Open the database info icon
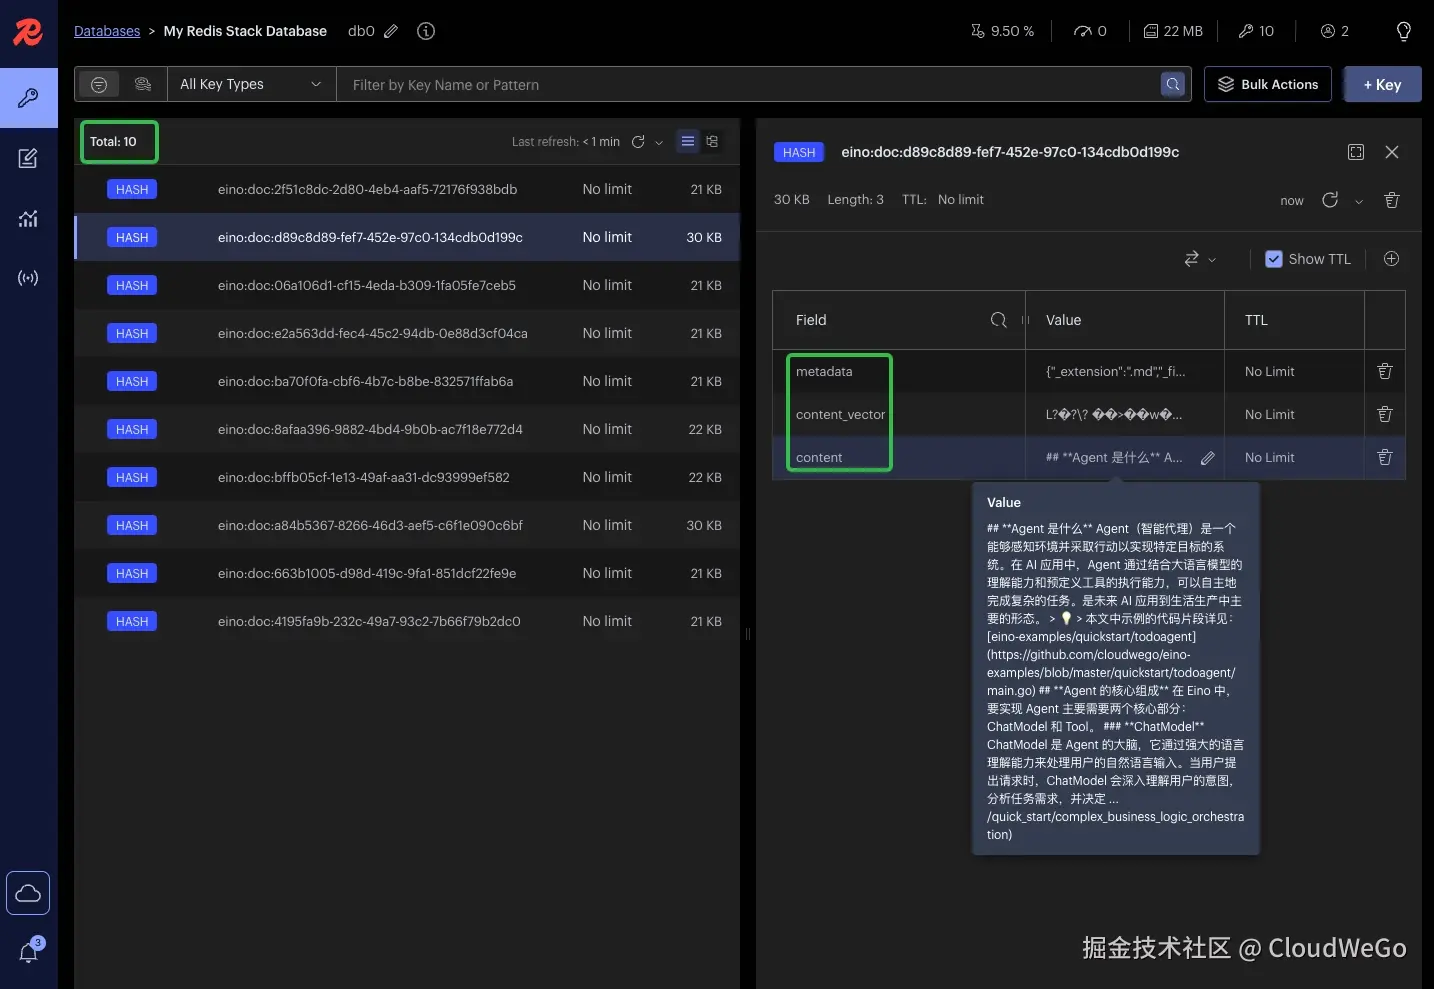 [x=426, y=31]
